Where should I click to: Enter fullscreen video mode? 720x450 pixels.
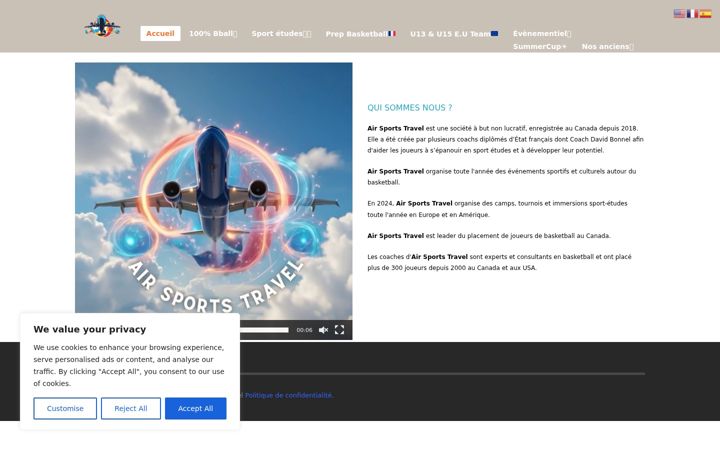click(x=339, y=330)
